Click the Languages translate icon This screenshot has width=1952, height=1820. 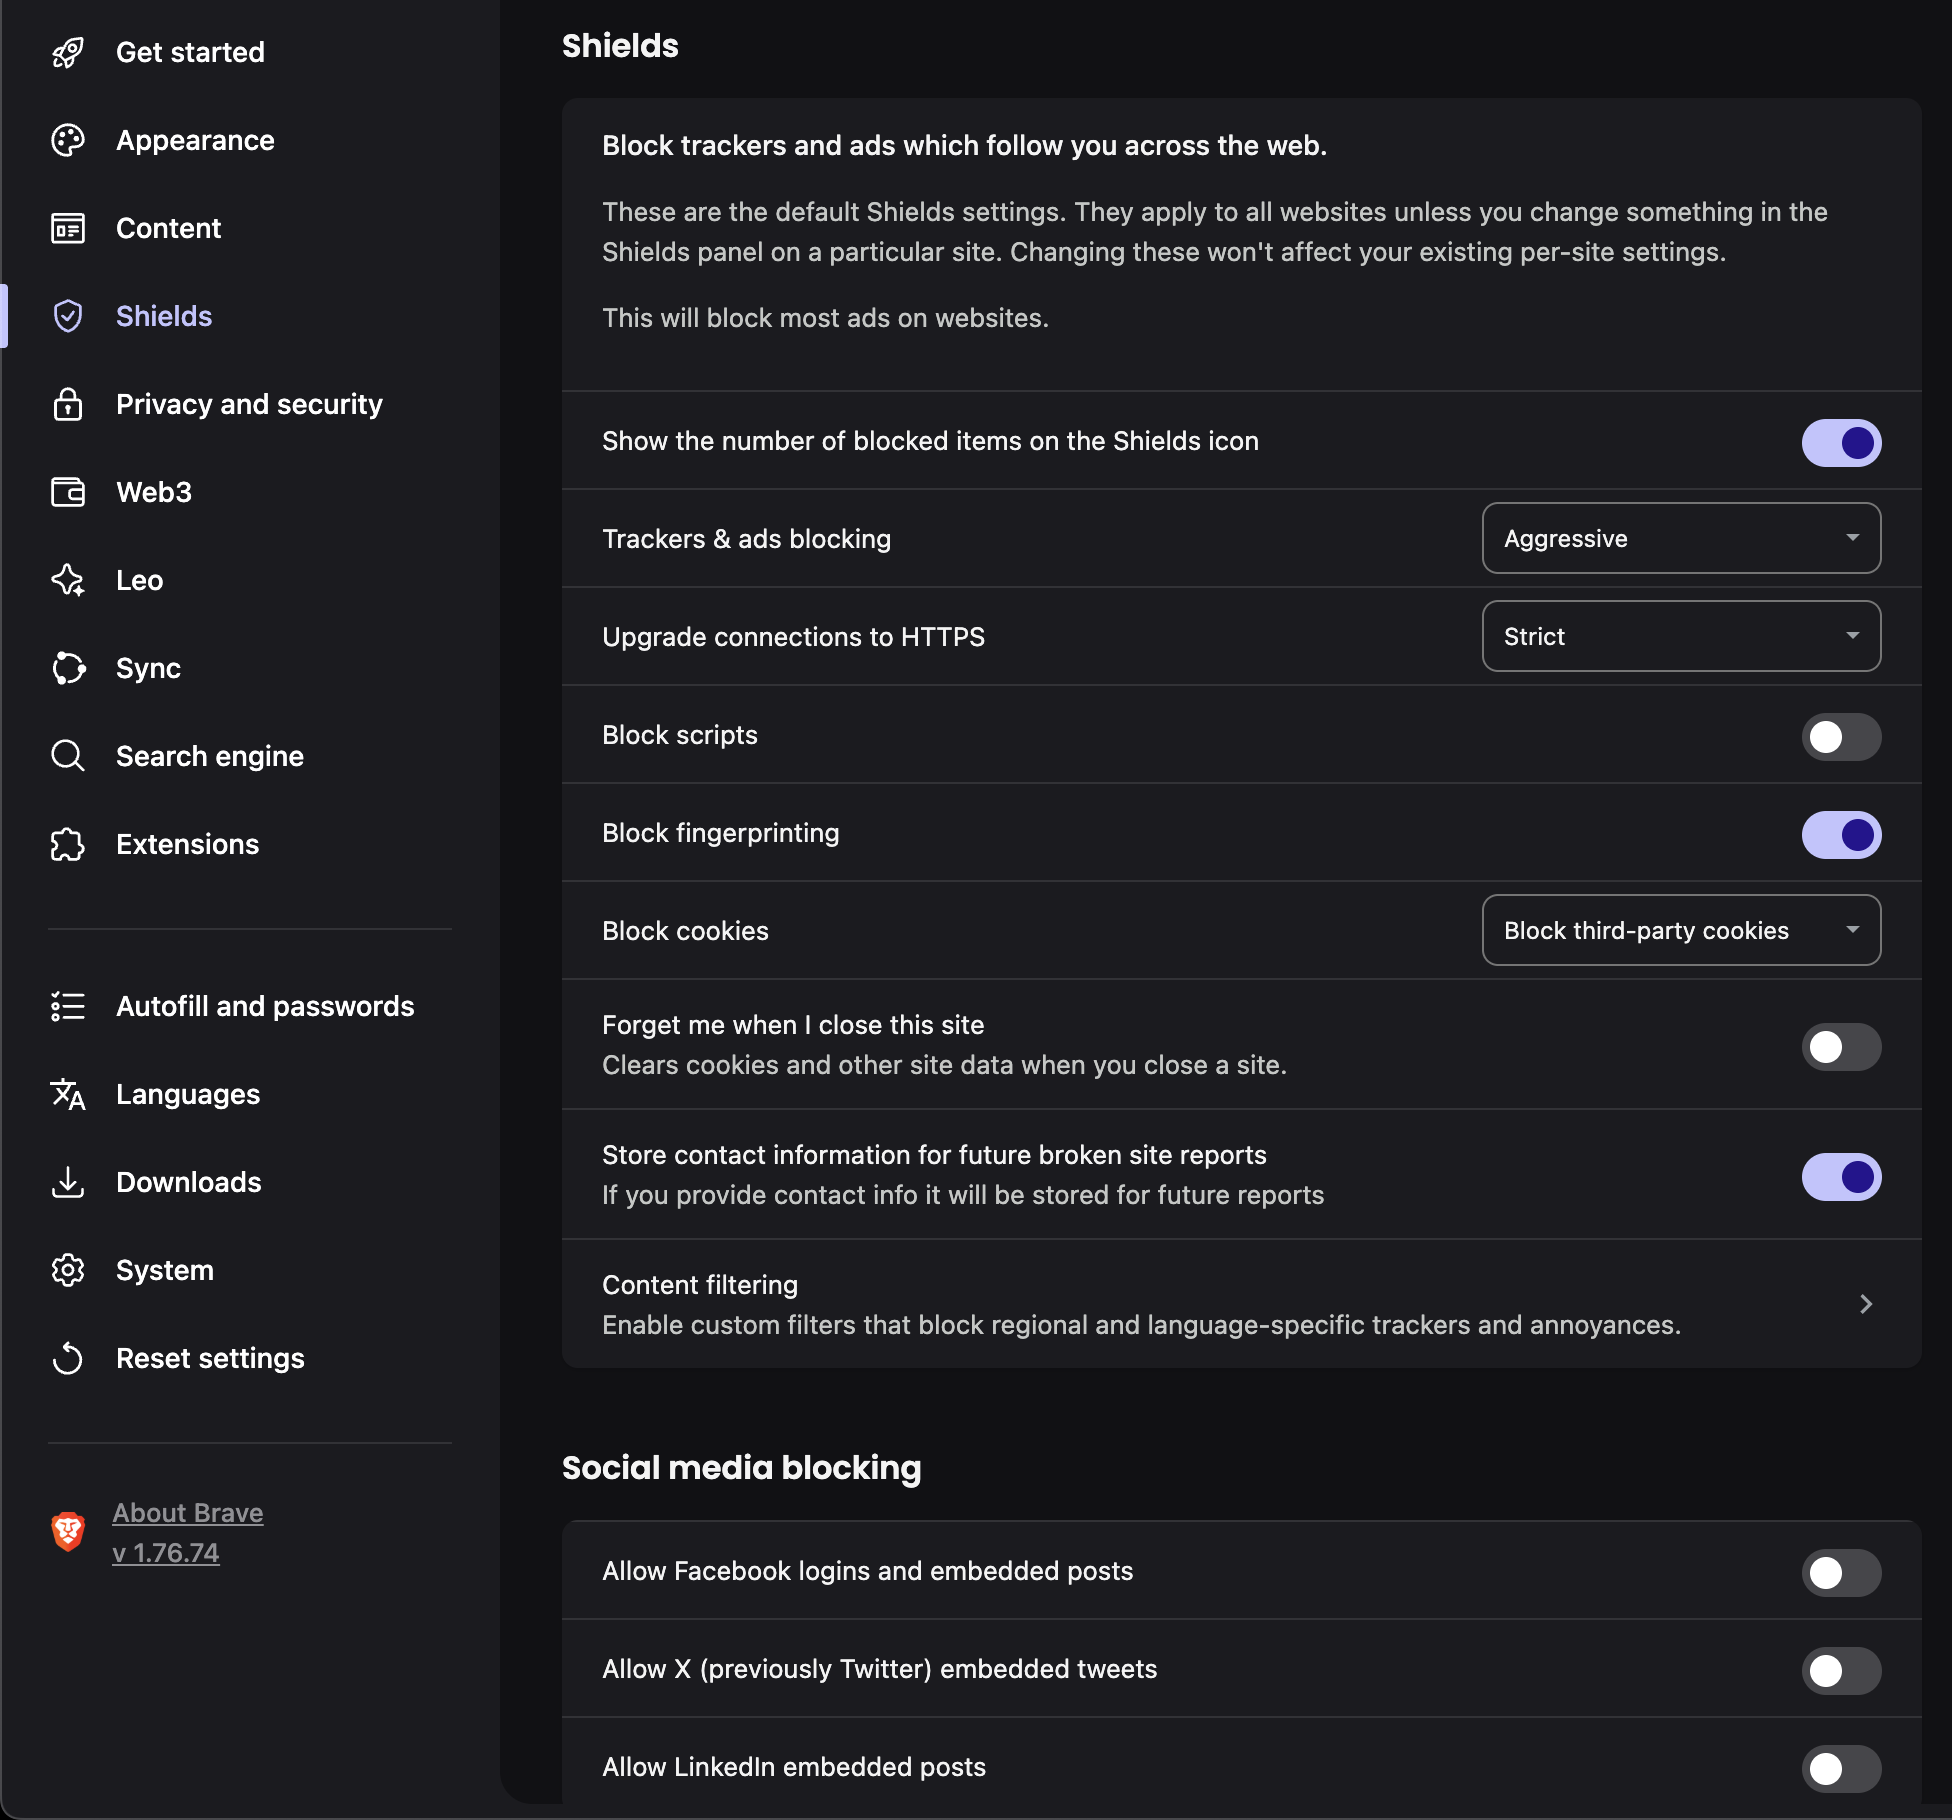click(x=68, y=1094)
